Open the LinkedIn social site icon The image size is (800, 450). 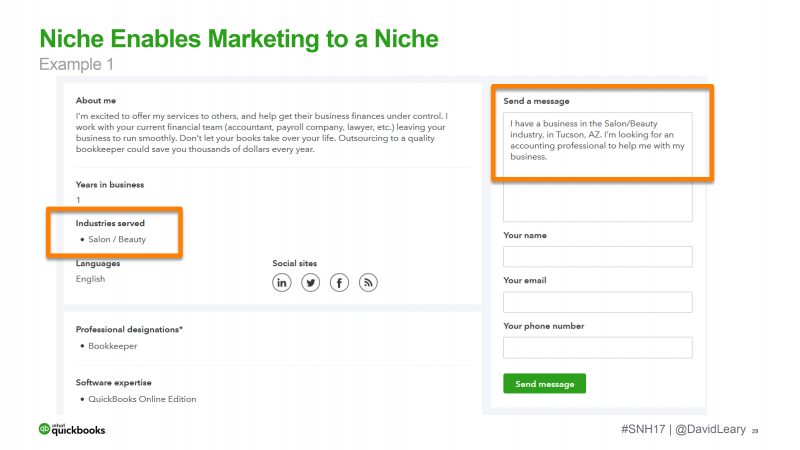pyautogui.click(x=282, y=283)
